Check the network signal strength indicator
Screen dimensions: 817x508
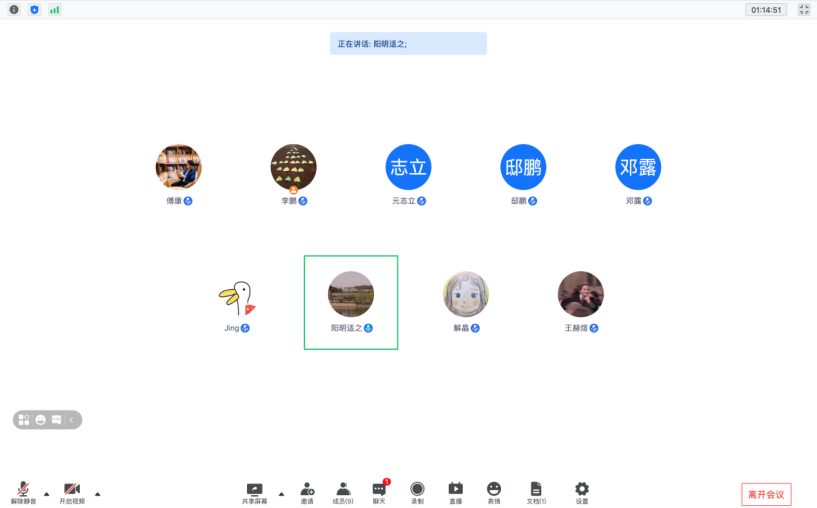point(54,9)
